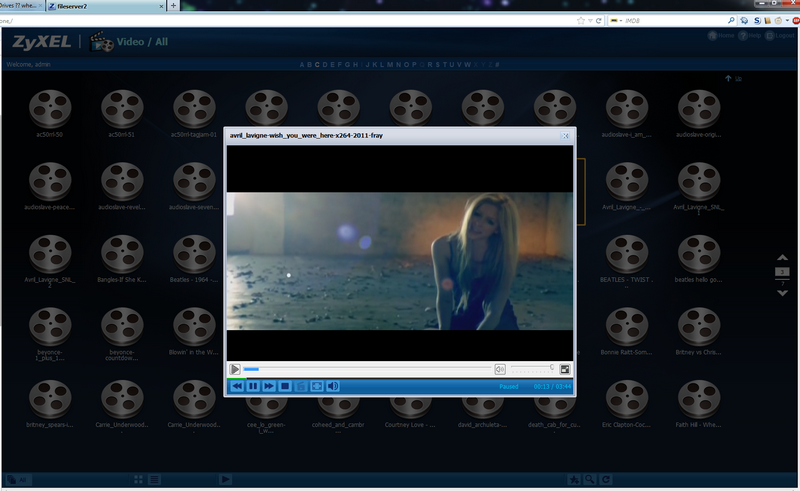
Task: Open the Bonnie Raitt-Som video reel
Action: click(627, 327)
